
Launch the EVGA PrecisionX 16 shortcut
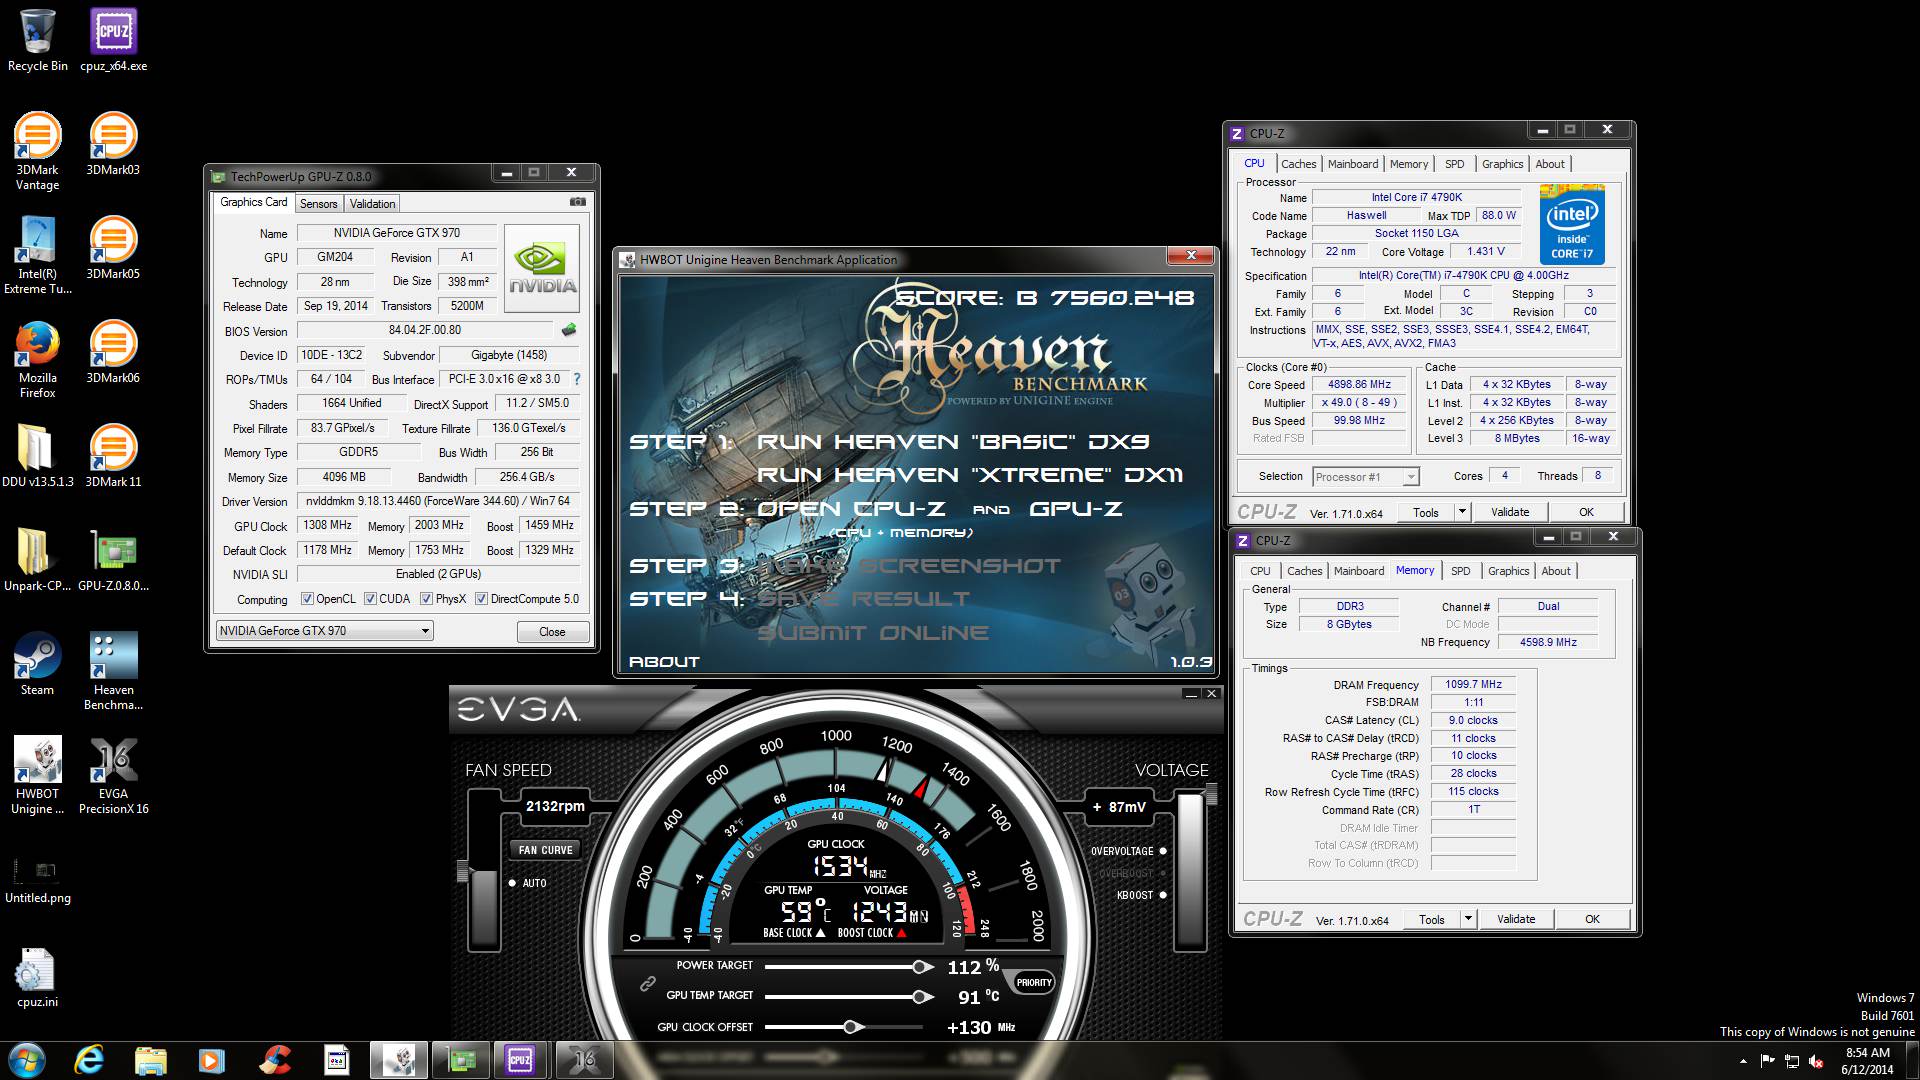pyautogui.click(x=113, y=775)
